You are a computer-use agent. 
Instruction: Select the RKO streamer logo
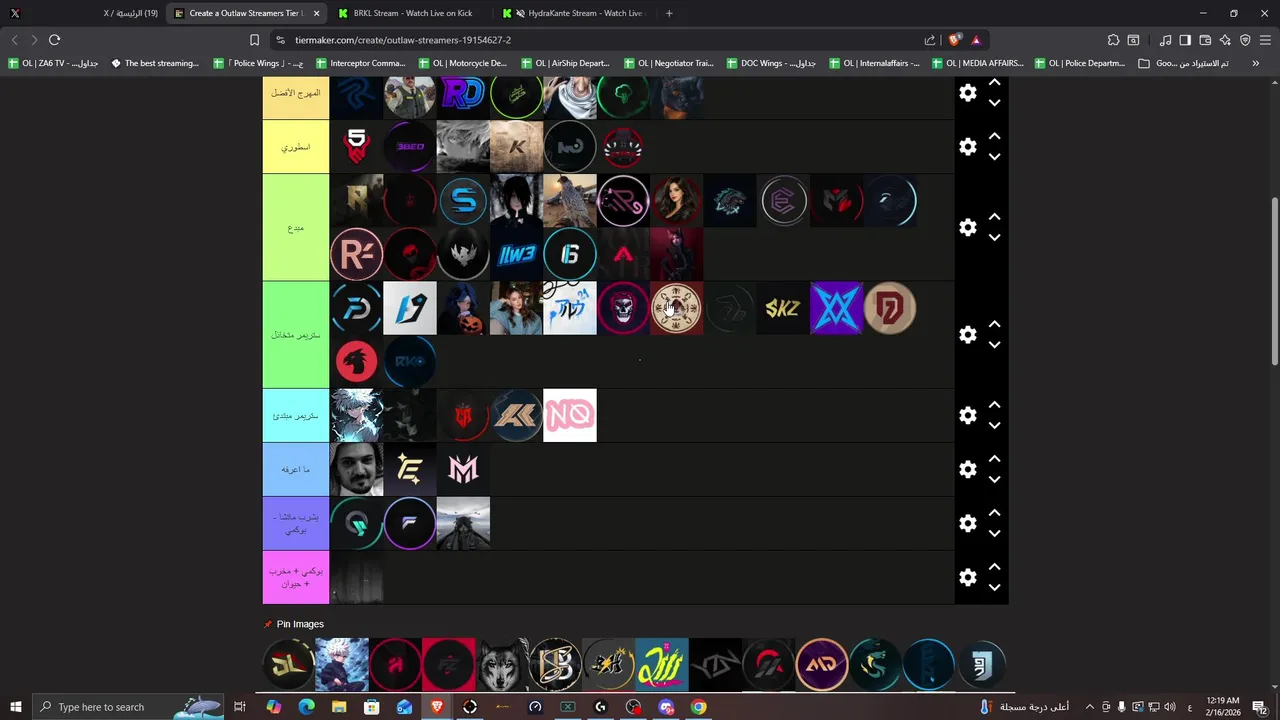(x=410, y=362)
